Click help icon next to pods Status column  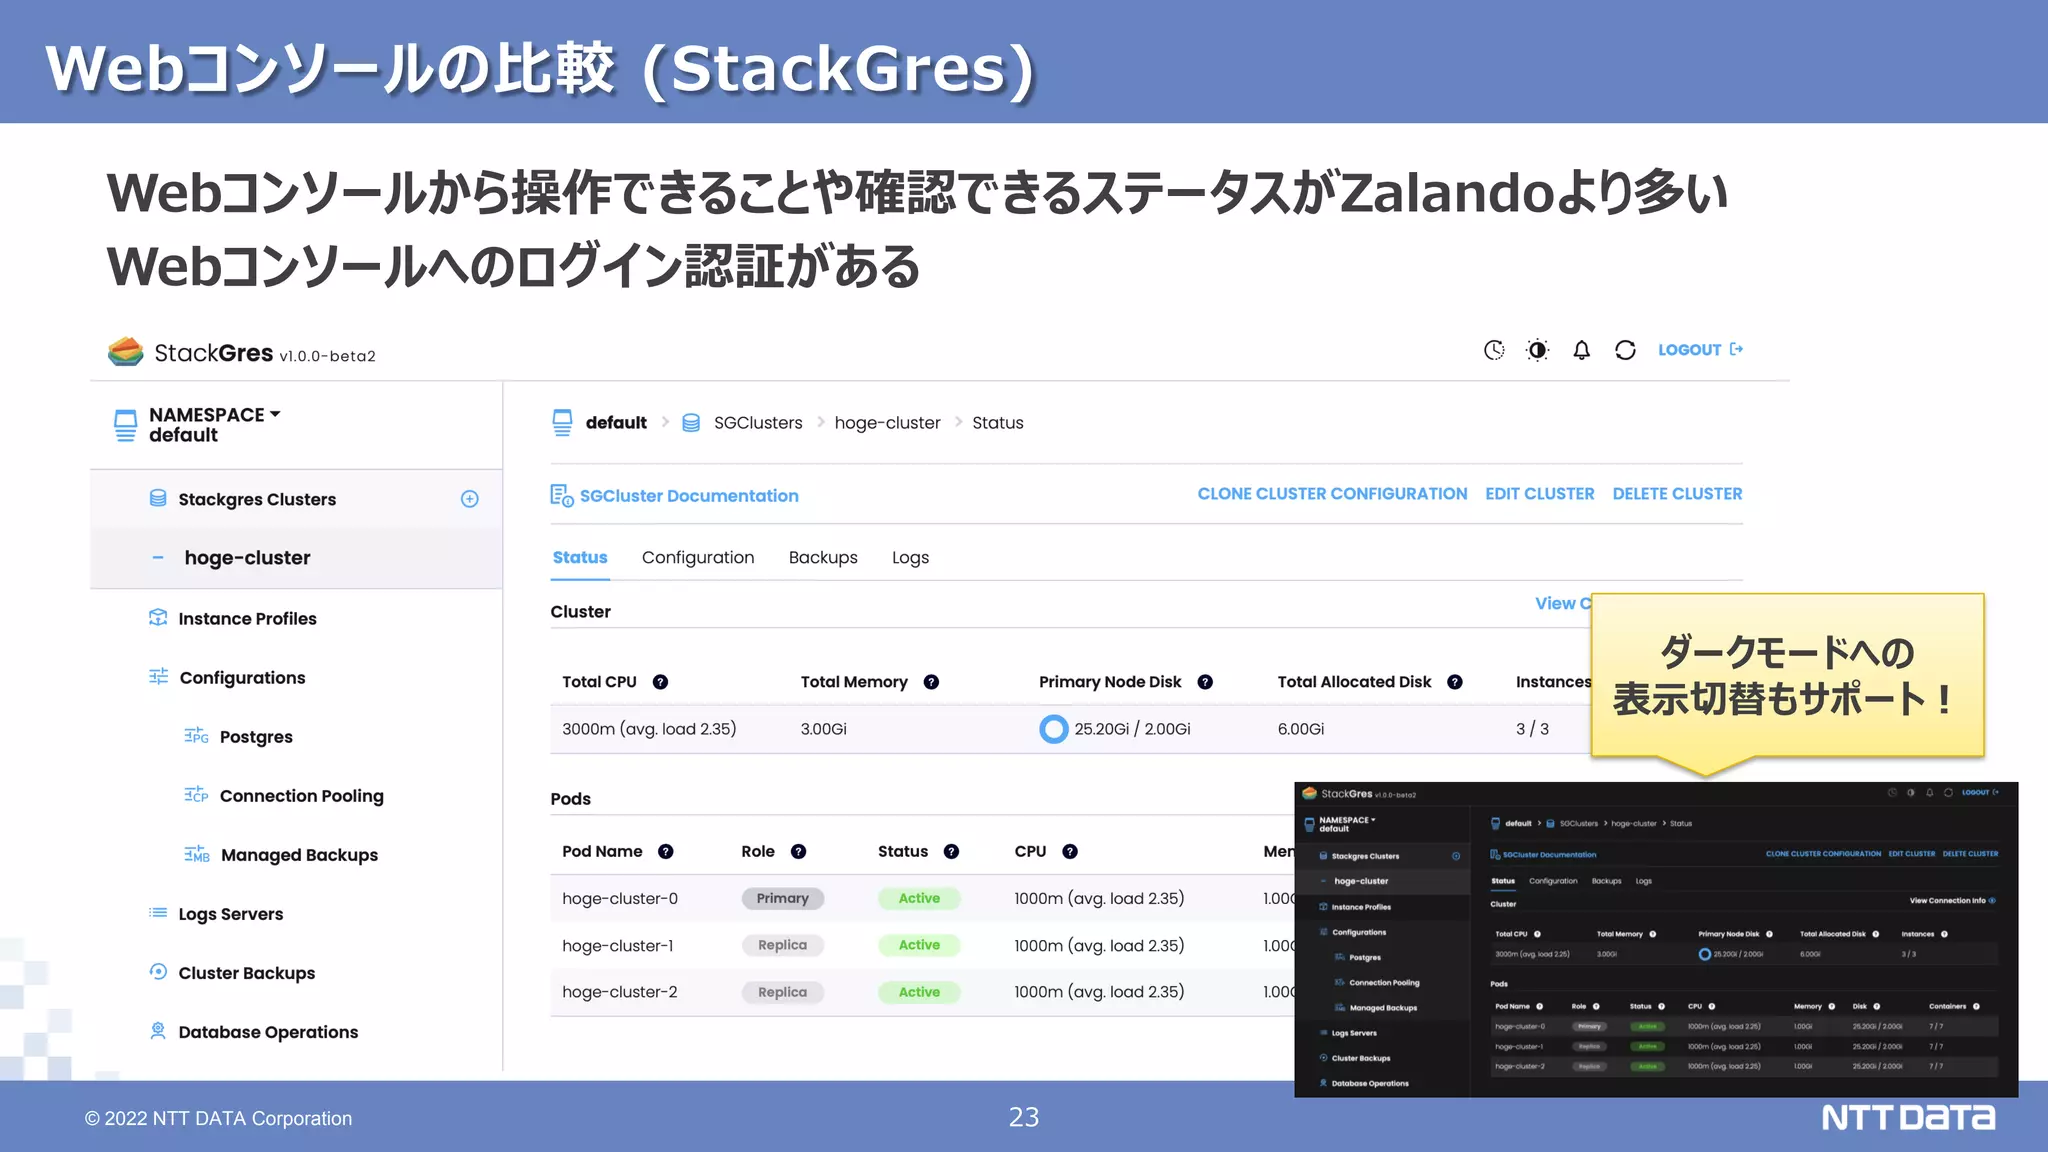coord(951,852)
